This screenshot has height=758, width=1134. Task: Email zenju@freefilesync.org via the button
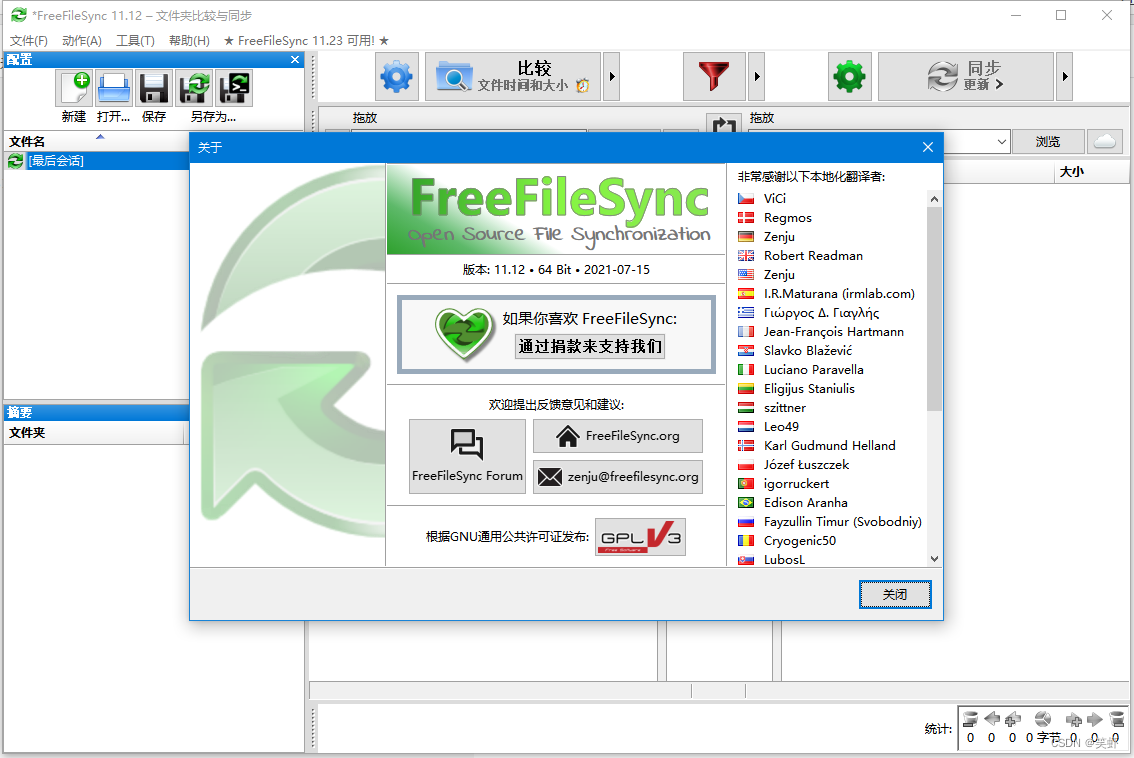[x=618, y=477]
